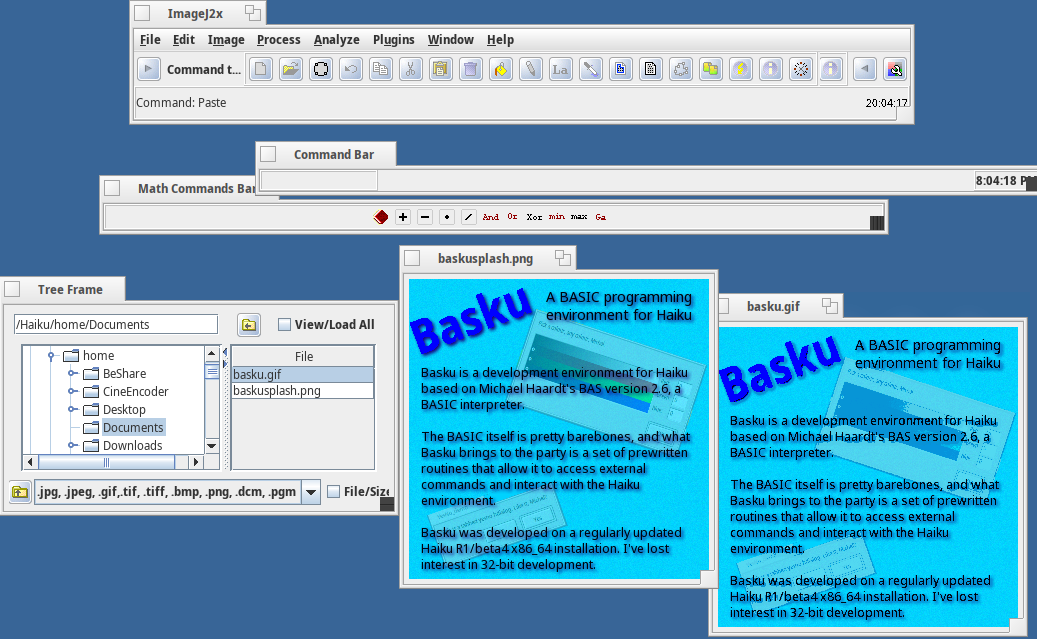
Task: Click the tree scrollbar down arrow
Action: (212, 446)
